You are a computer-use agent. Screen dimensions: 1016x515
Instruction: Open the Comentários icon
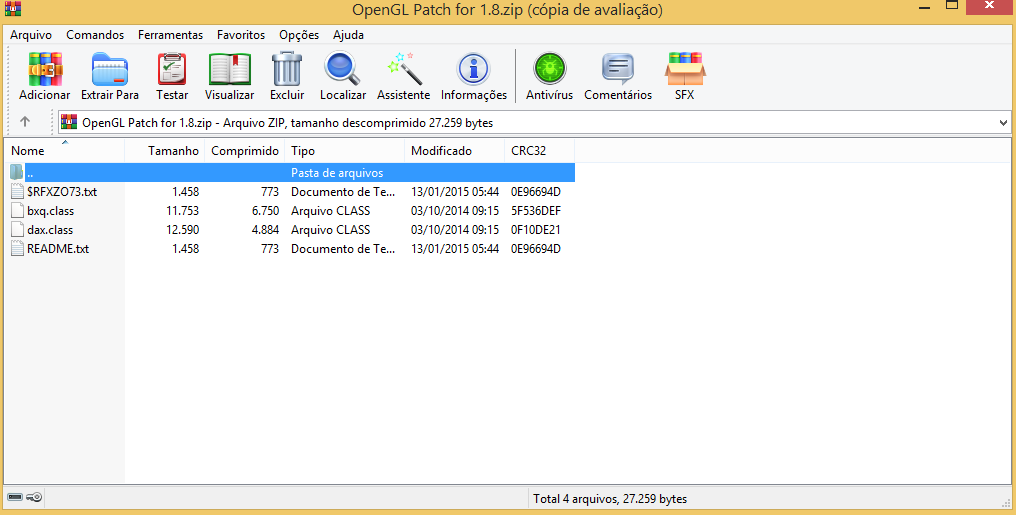coord(618,69)
